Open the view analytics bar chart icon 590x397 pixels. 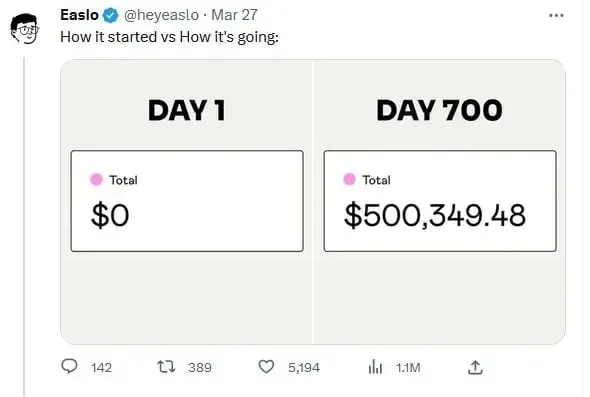click(x=375, y=367)
